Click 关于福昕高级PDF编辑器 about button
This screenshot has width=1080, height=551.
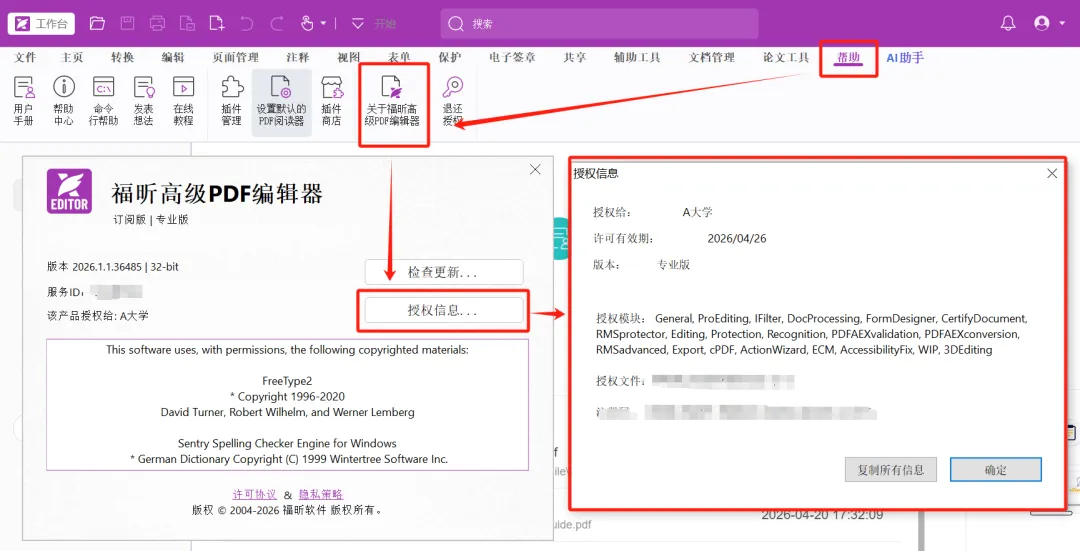392,102
